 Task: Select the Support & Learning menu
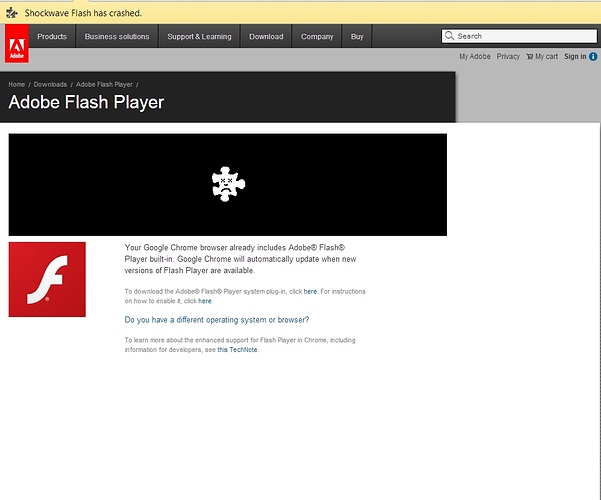tap(199, 37)
